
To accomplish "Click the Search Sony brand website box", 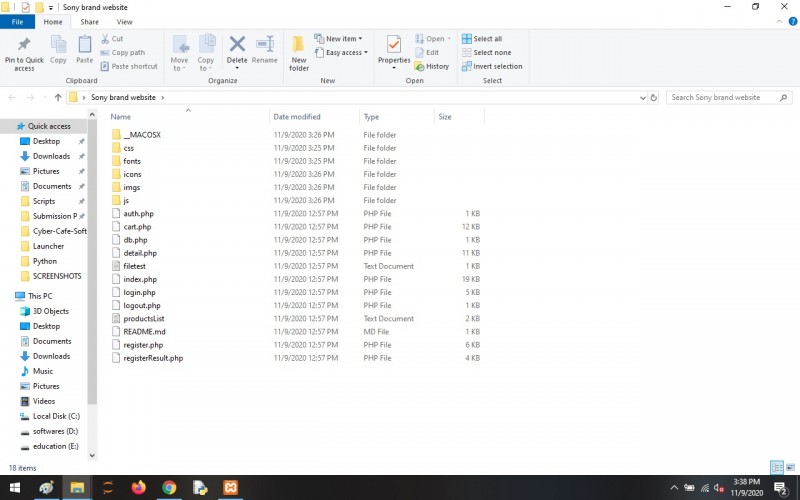I will click(730, 97).
